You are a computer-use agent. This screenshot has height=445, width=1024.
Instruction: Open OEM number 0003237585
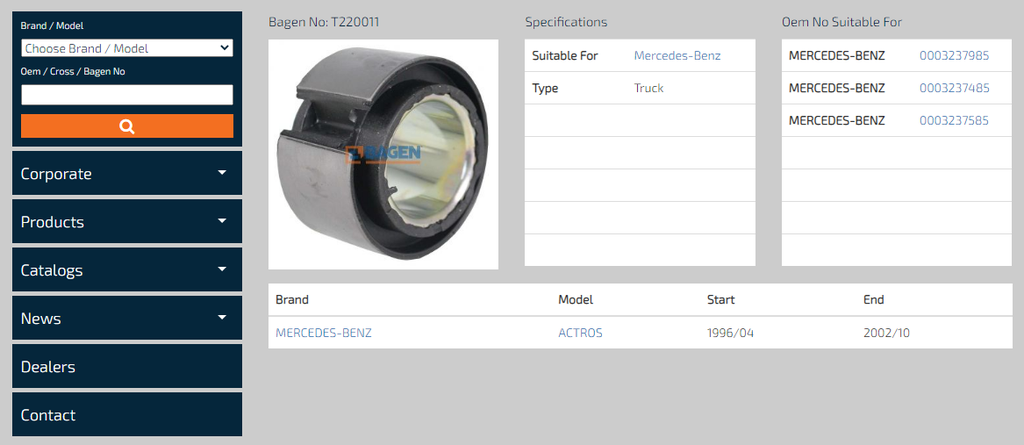(954, 121)
